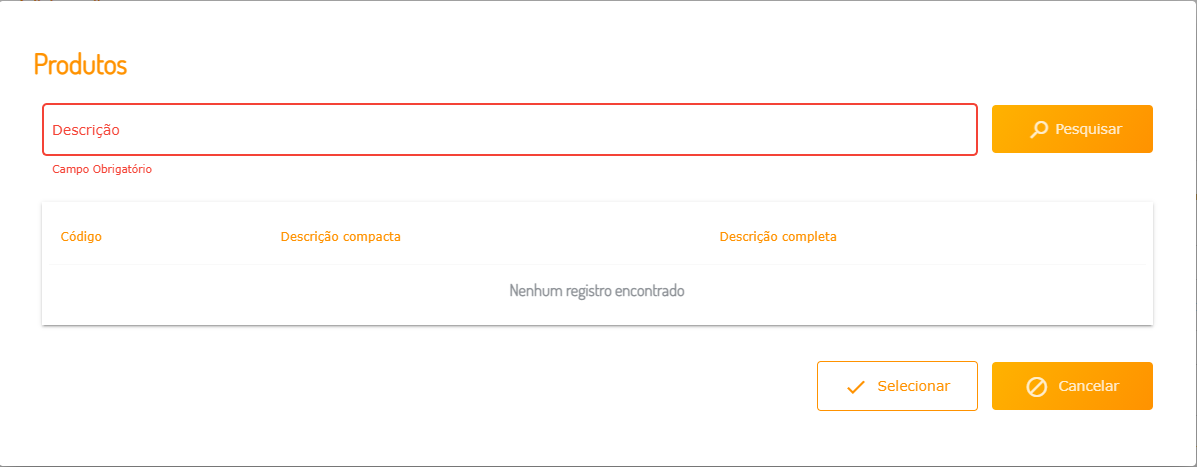Click the Produtos dialog title
The height and width of the screenshot is (467, 1197).
(80, 65)
